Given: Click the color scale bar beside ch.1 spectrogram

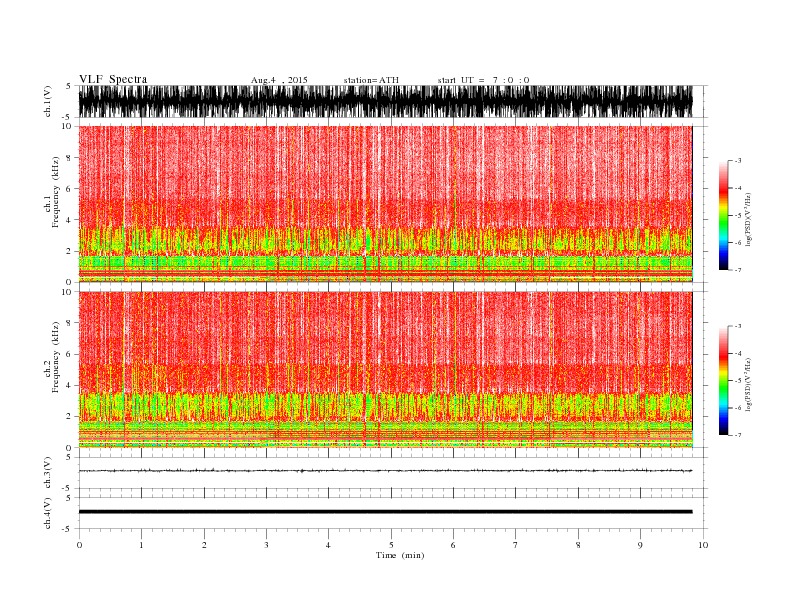Looking at the screenshot, I should [x=723, y=215].
